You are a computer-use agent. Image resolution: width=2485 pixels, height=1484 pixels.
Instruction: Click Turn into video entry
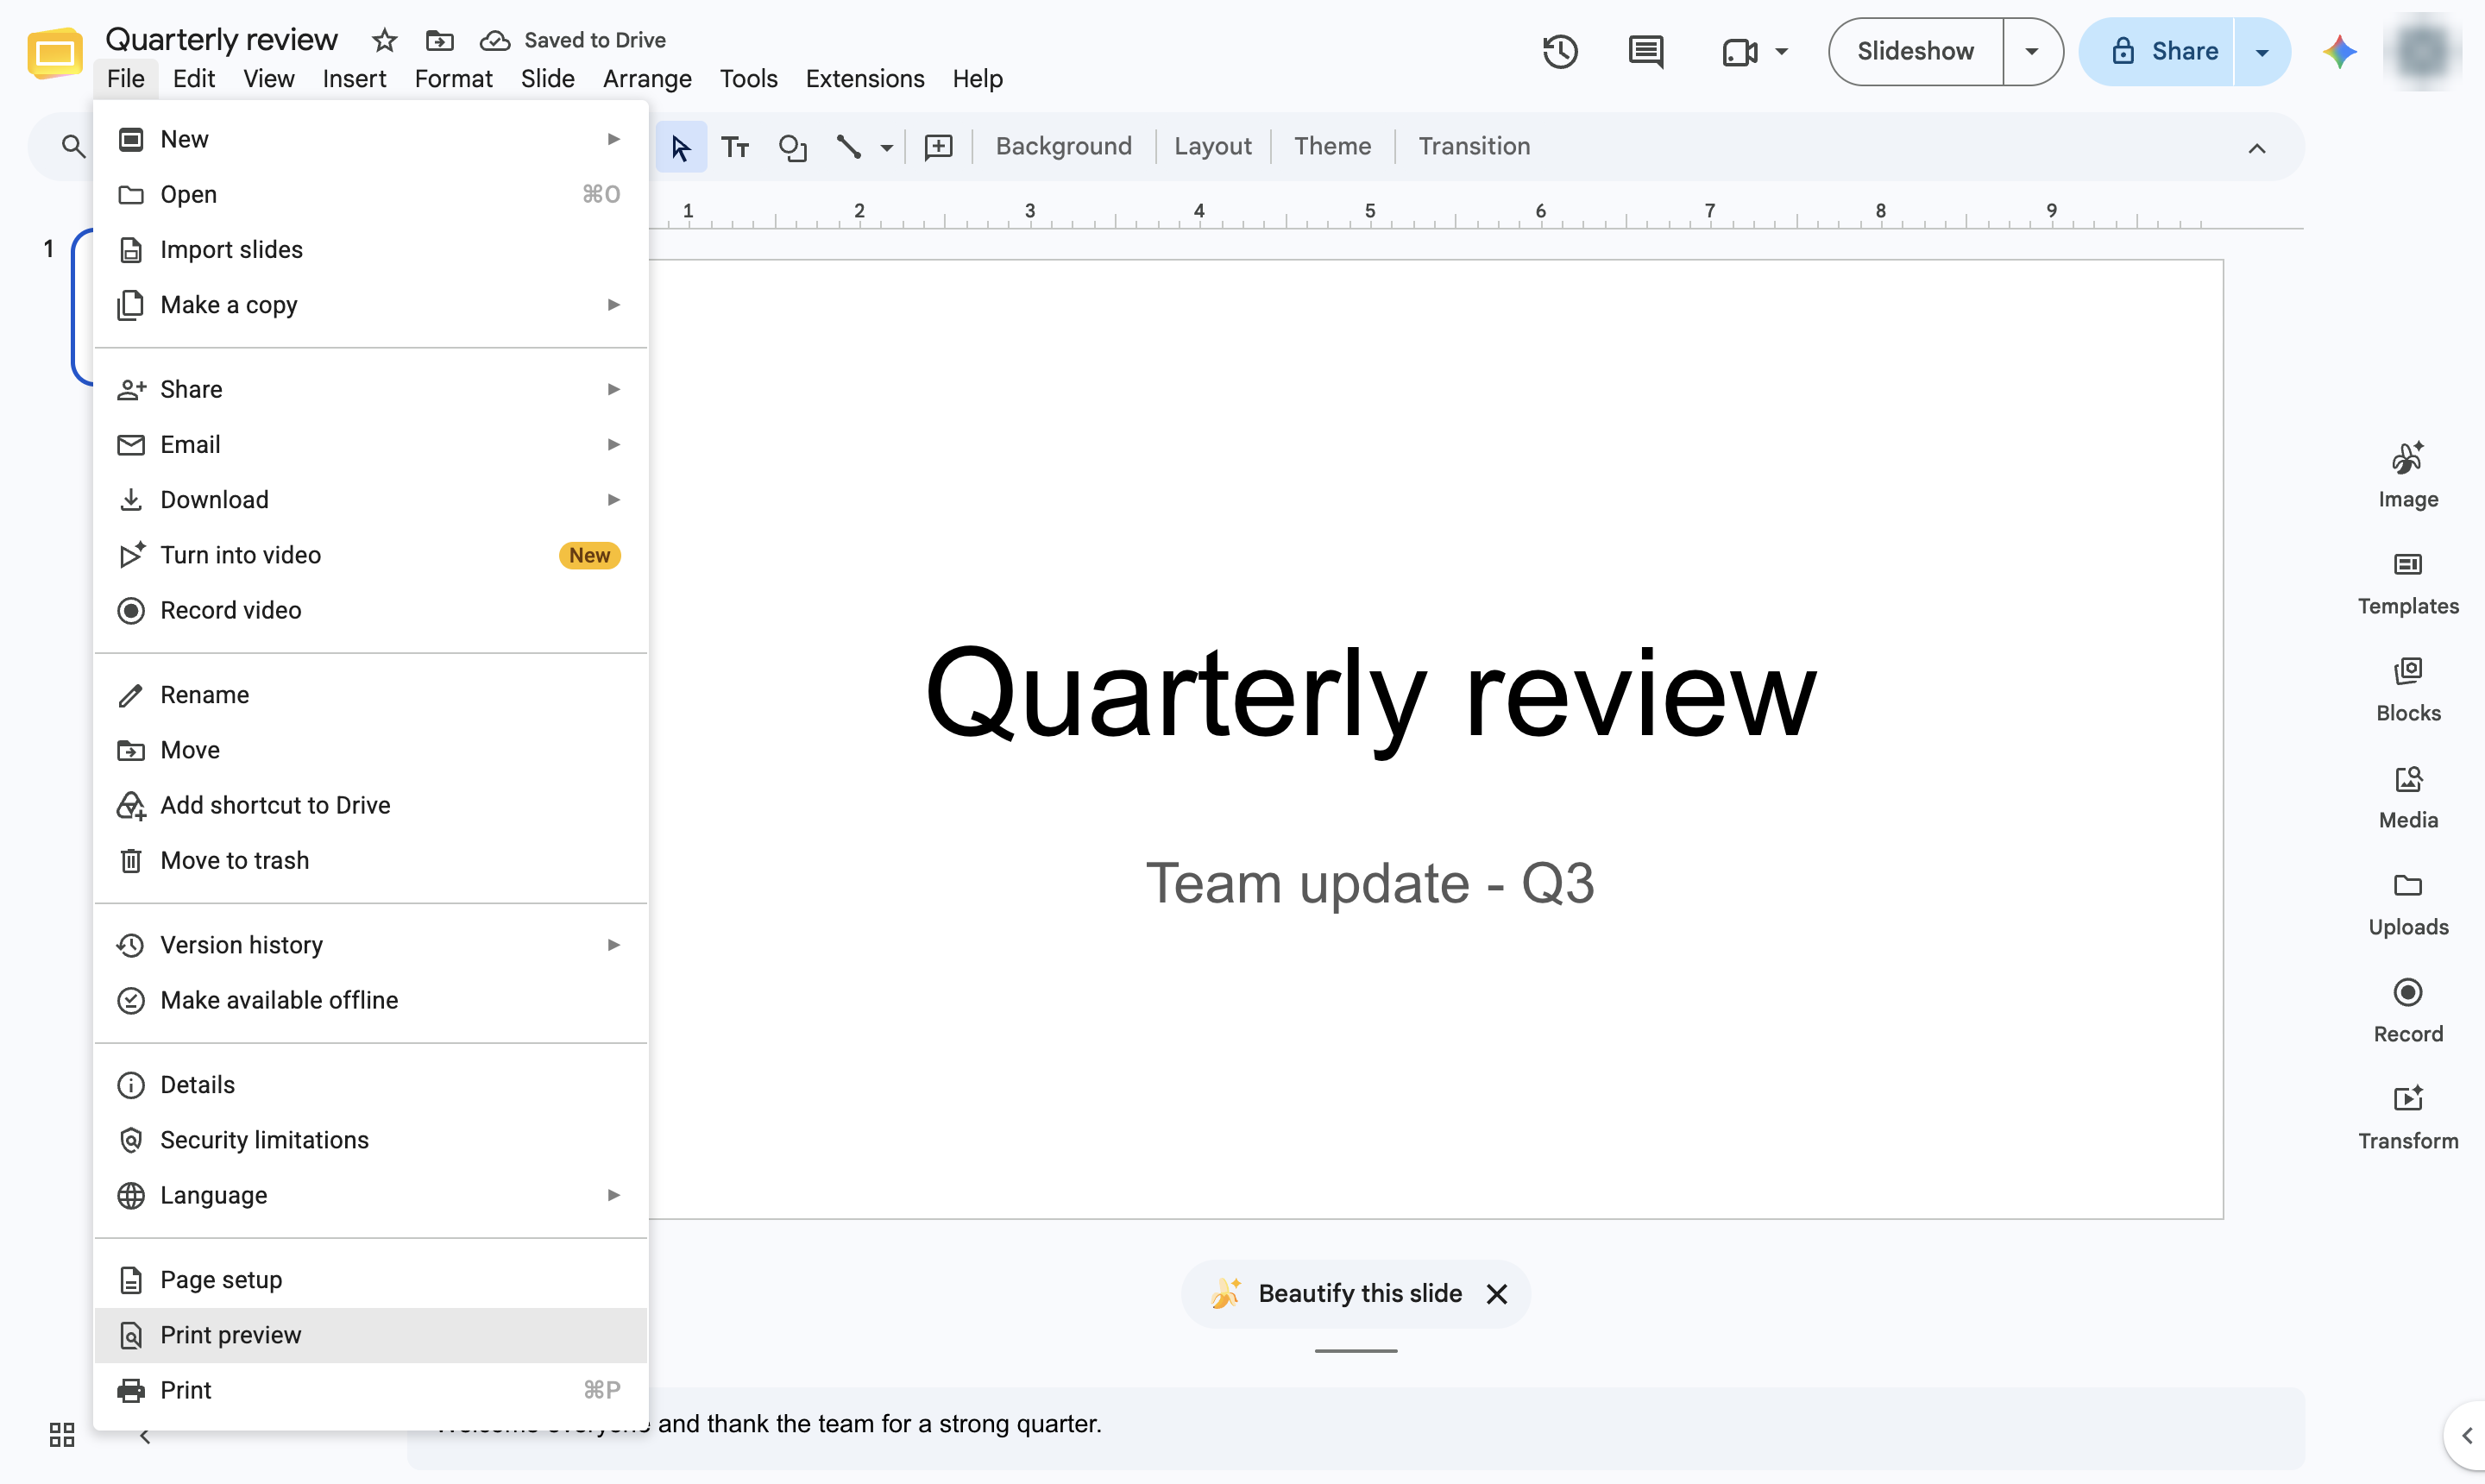(x=370, y=555)
